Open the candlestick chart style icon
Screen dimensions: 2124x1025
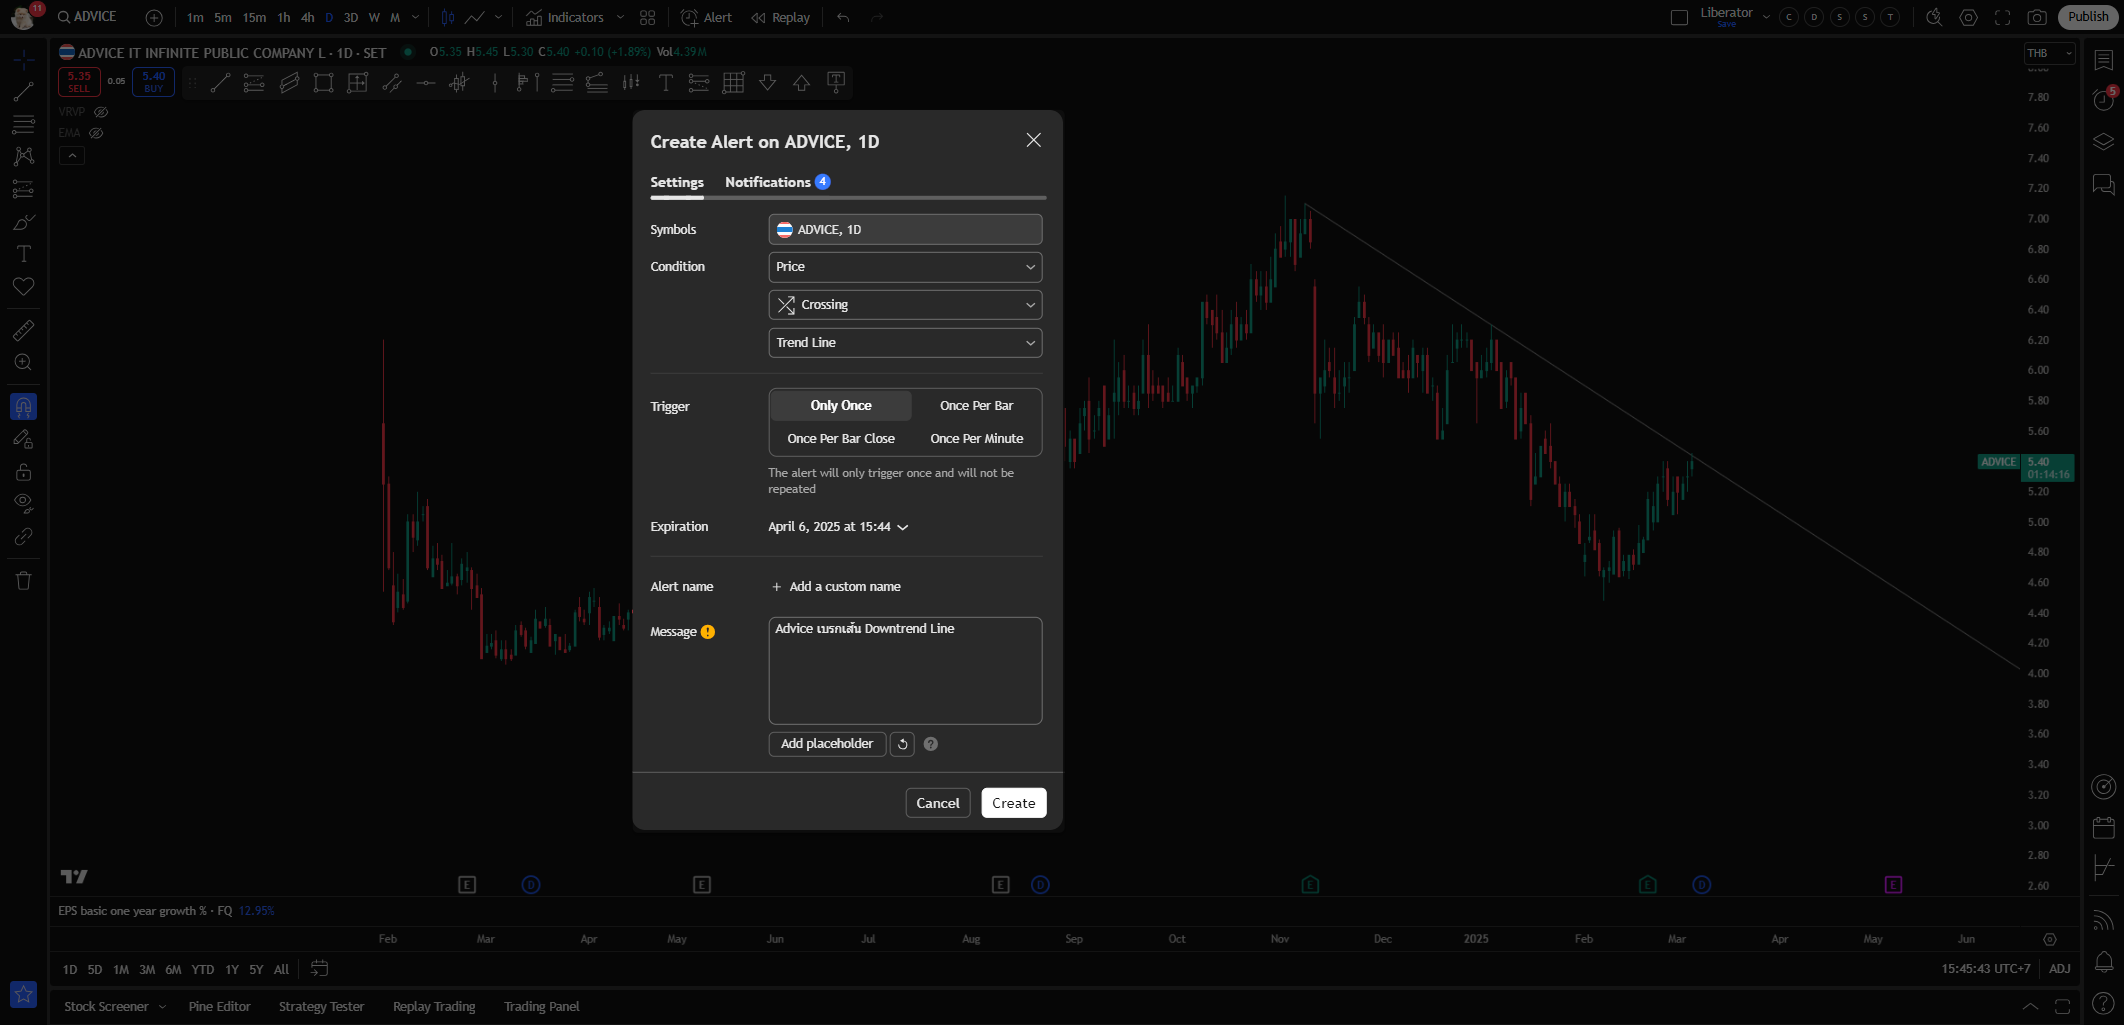(448, 17)
